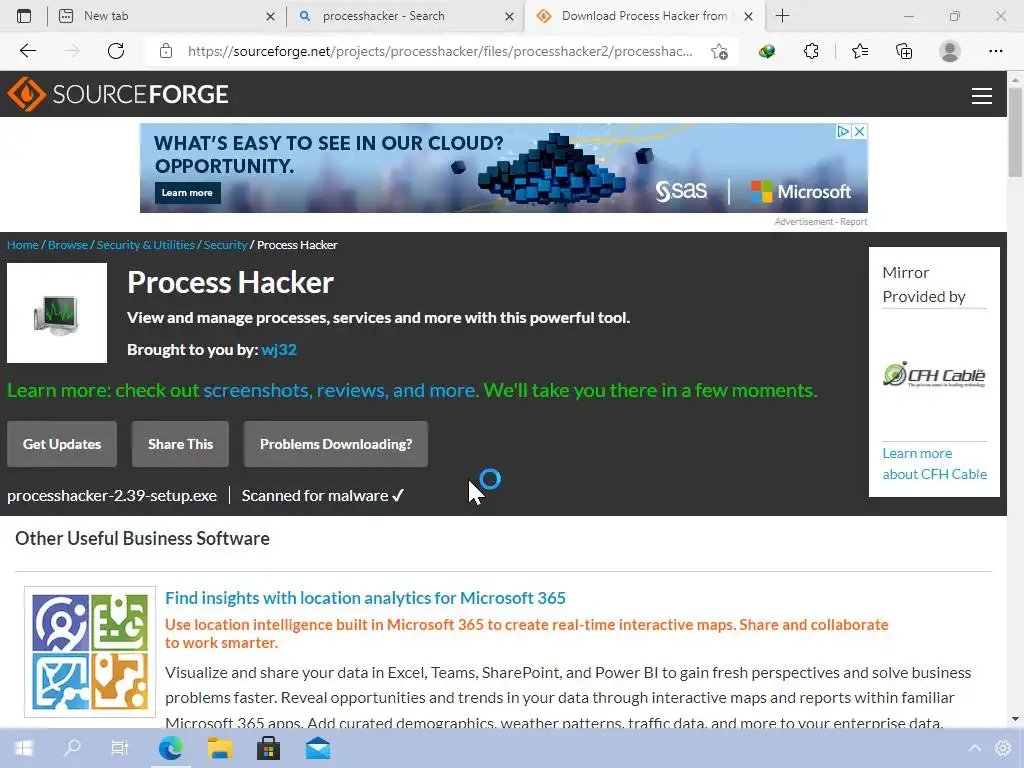Click the 'Advertisement - Report' link
Screen dimensions: 1024x768
[x=820, y=222]
